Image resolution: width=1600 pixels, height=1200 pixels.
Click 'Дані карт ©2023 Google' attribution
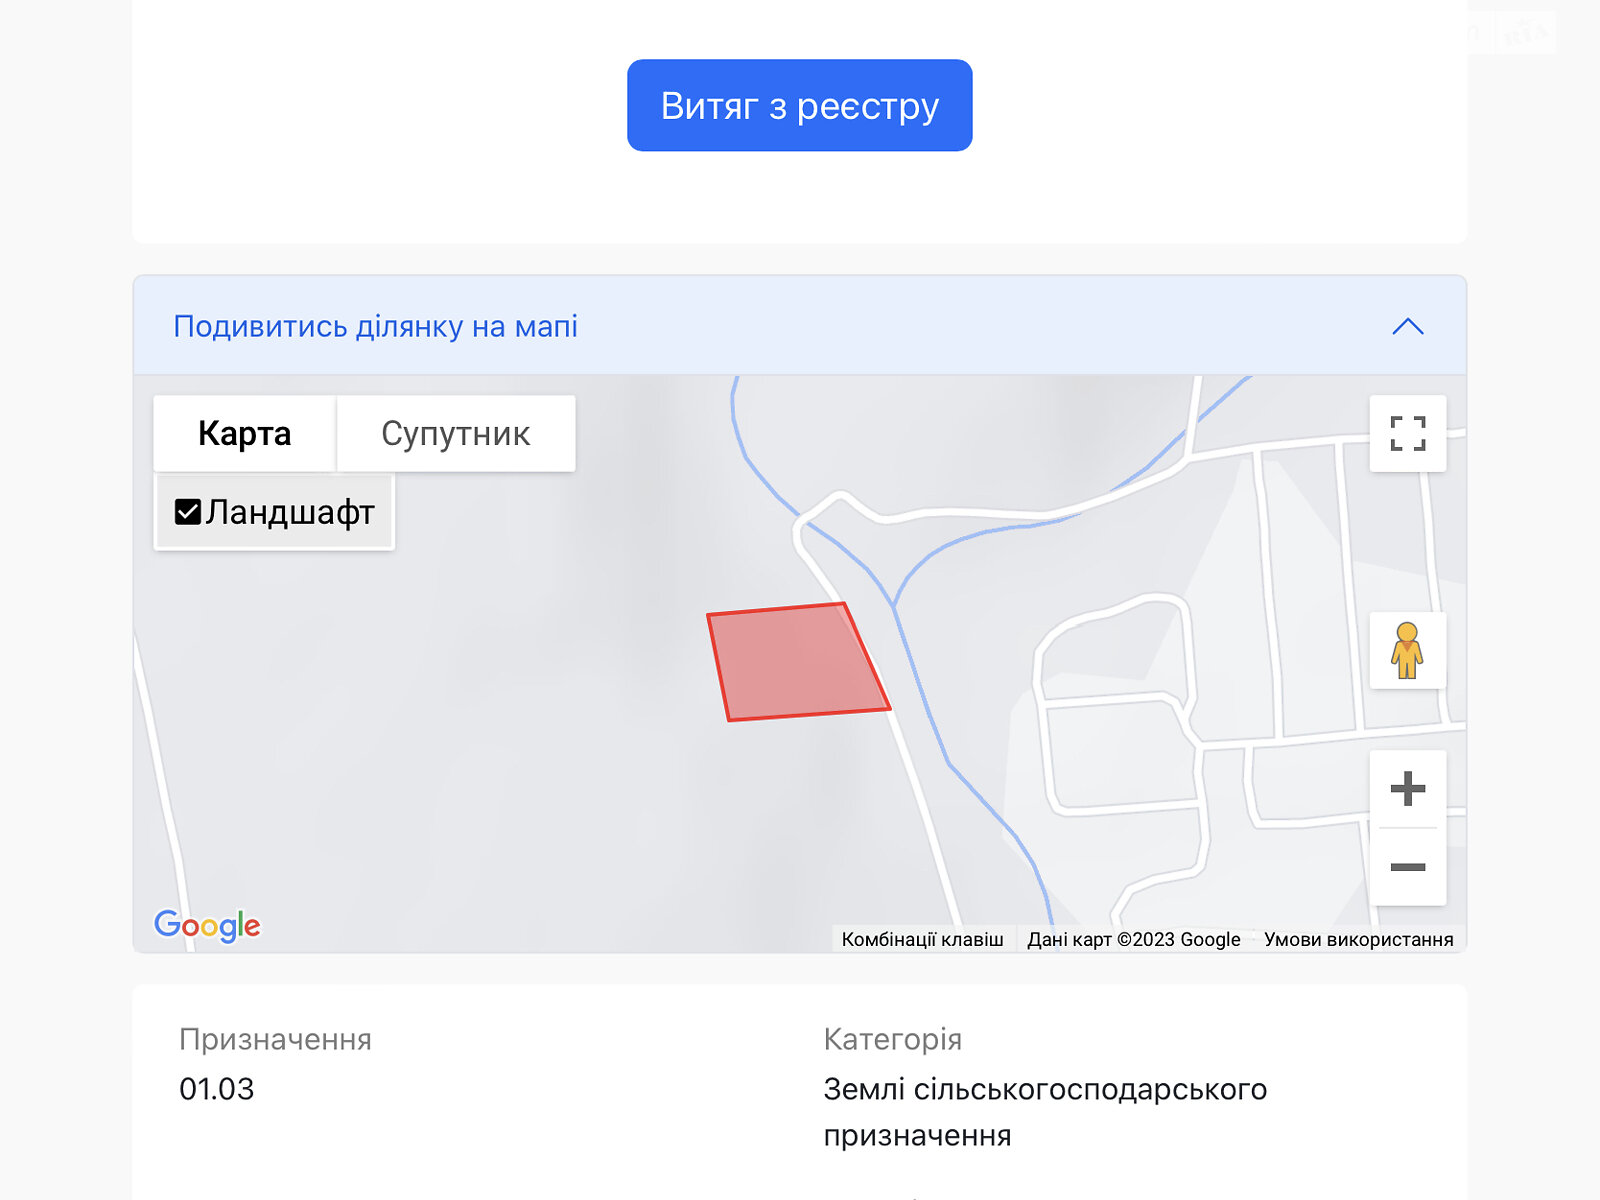coord(1133,940)
